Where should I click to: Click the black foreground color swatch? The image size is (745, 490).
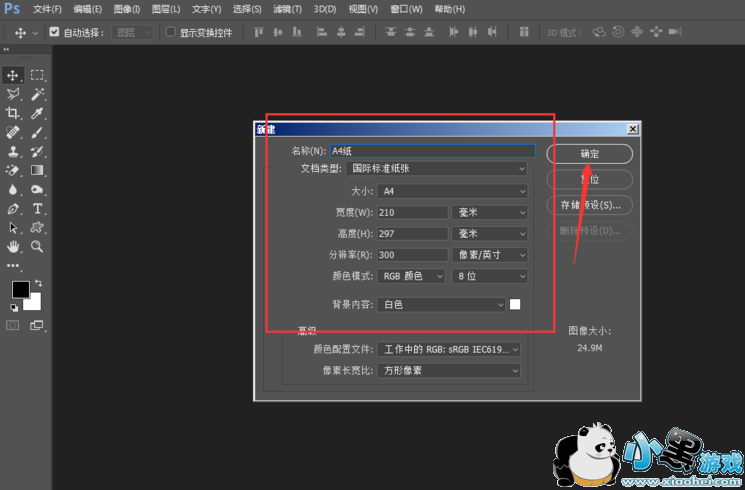(20, 290)
